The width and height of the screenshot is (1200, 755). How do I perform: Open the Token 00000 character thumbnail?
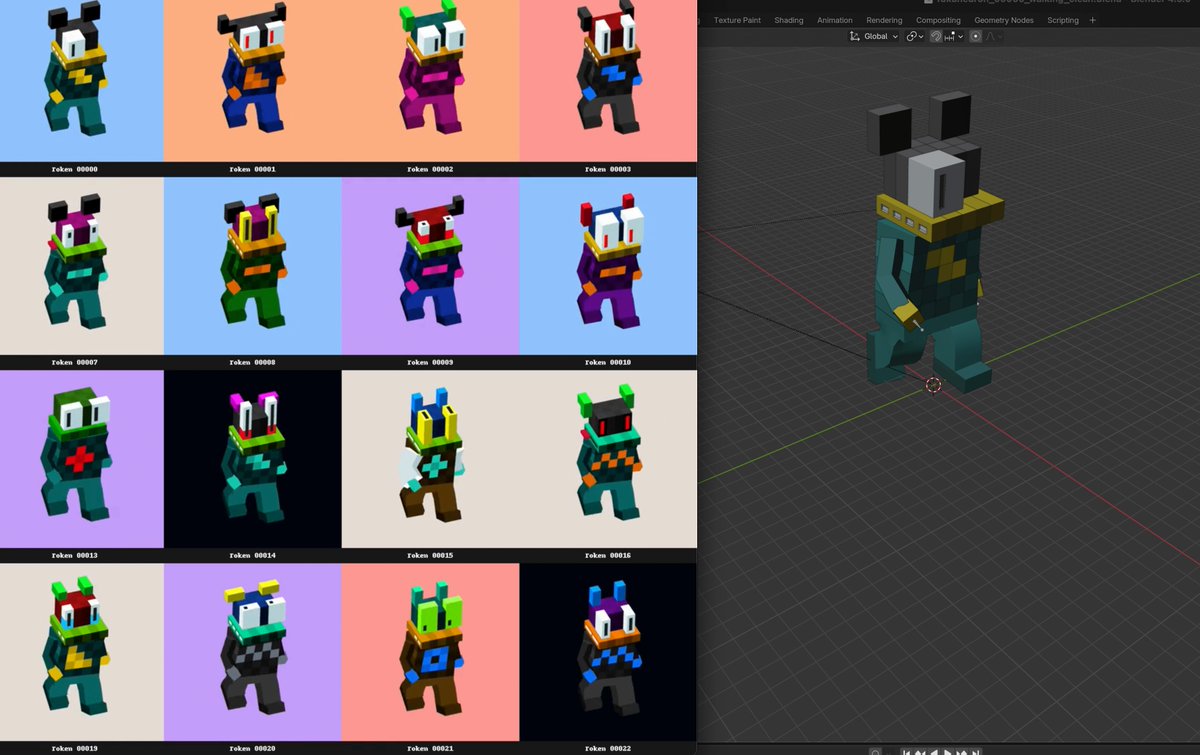coord(82,81)
